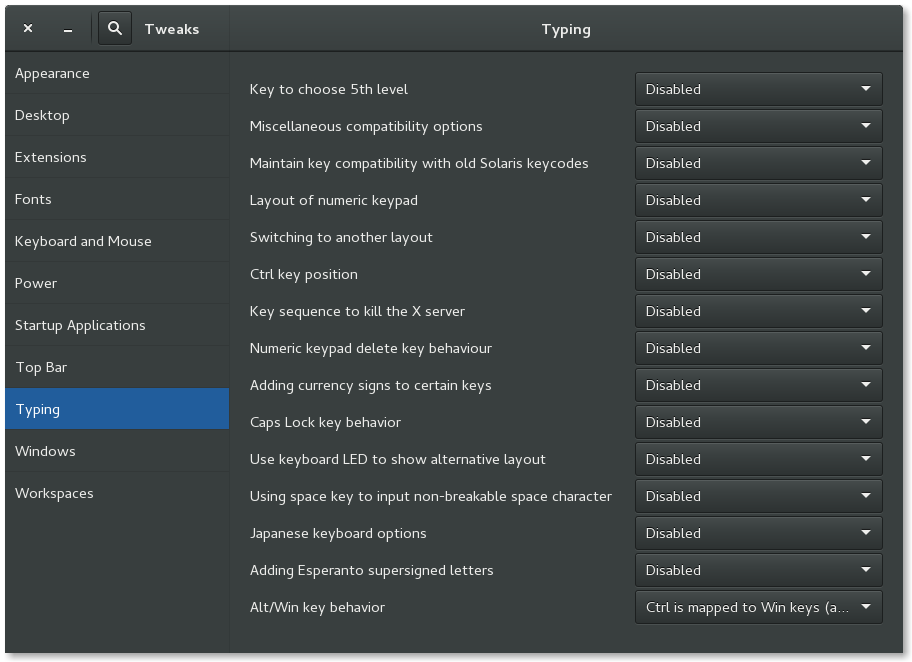This screenshot has height=662, width=912.
Task: Open Key sequence to kill X server dropdown
Action: coord(758,312)
